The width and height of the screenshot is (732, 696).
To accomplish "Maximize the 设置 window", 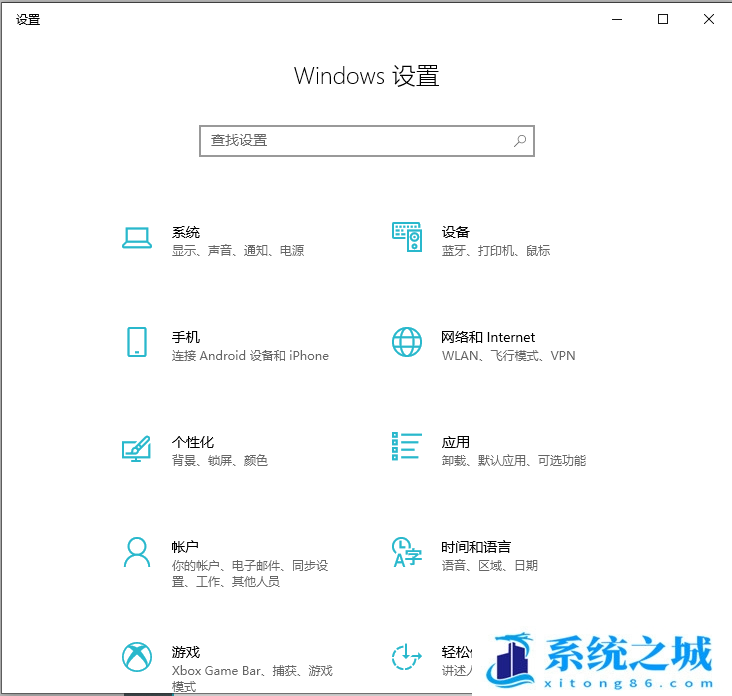I will click(x=663, y=20).
